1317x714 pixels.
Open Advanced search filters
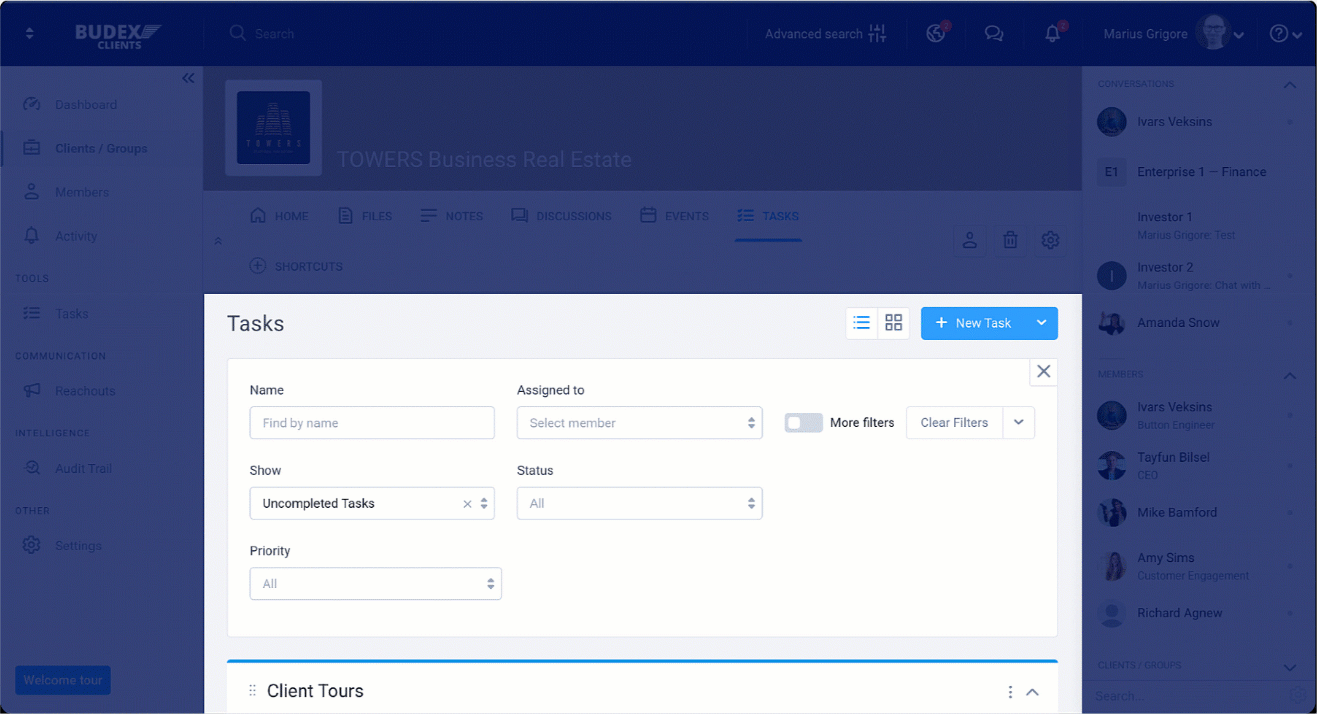tap(826, 34)
